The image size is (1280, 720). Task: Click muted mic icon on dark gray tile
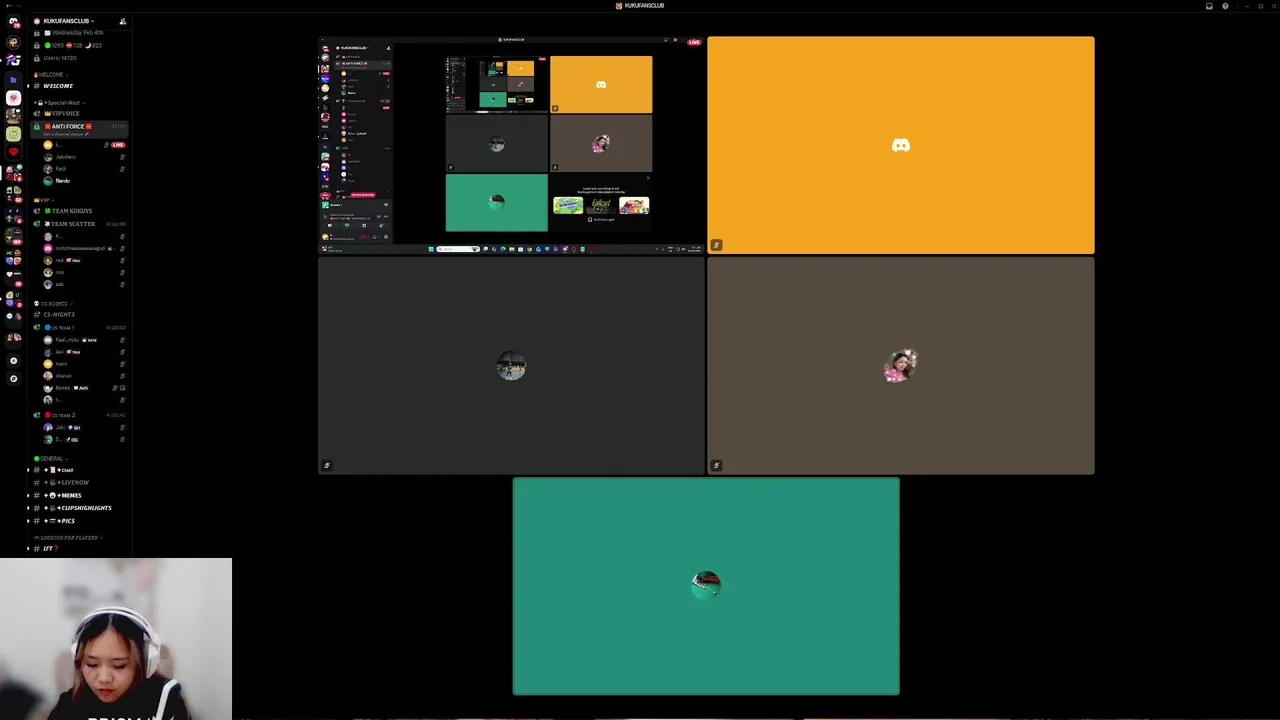(x=327, y=465)
